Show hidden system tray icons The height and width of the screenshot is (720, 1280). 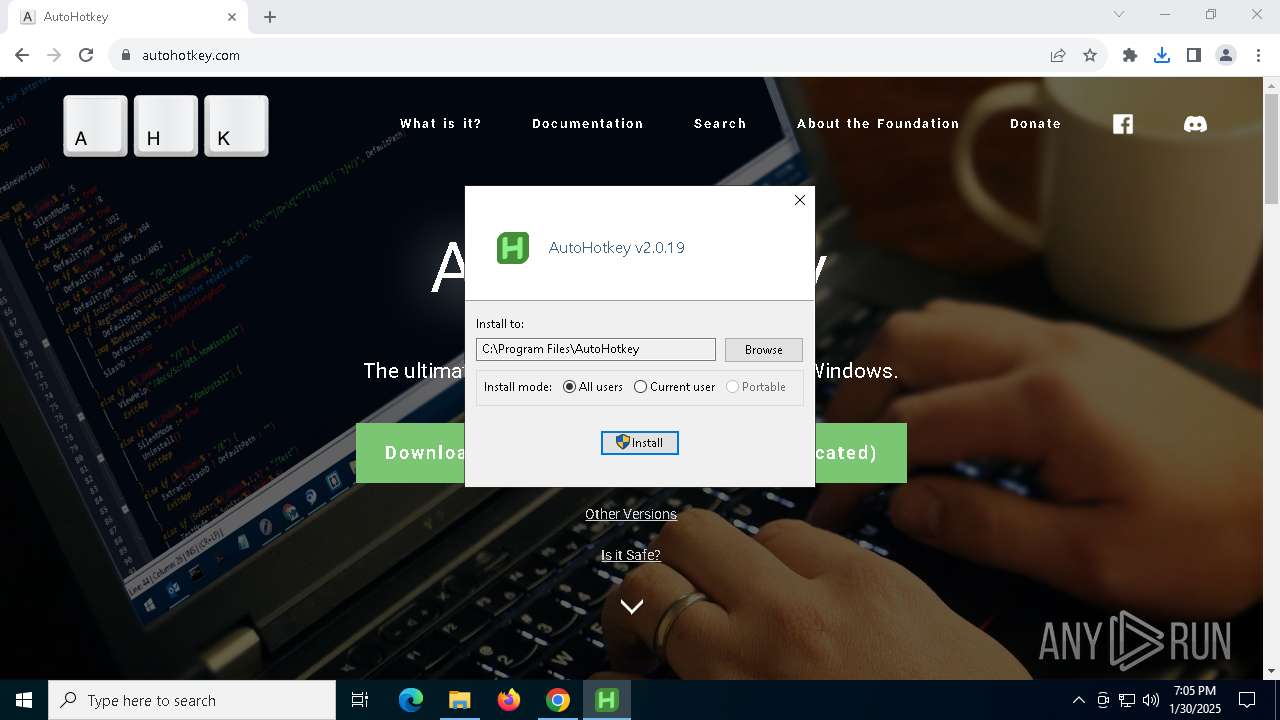pyautogui.click(x=1078, y=700)
